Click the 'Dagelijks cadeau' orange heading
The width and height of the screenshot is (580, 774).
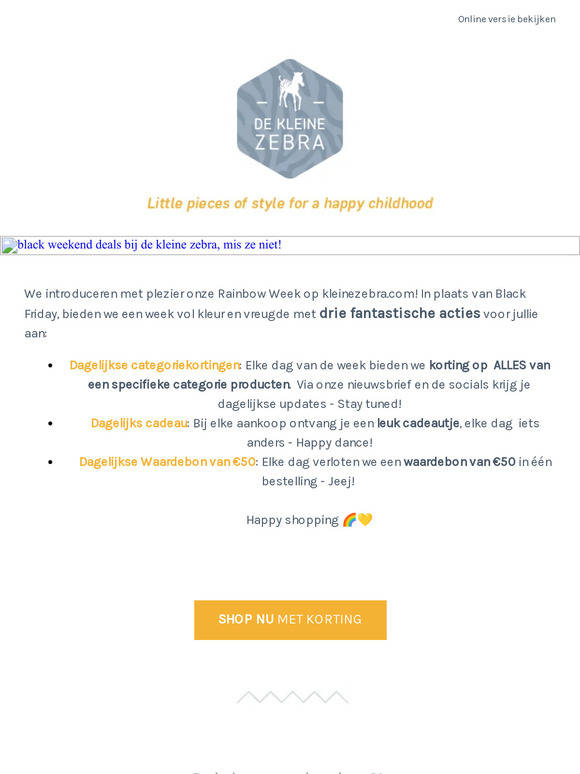coord(139,424)
